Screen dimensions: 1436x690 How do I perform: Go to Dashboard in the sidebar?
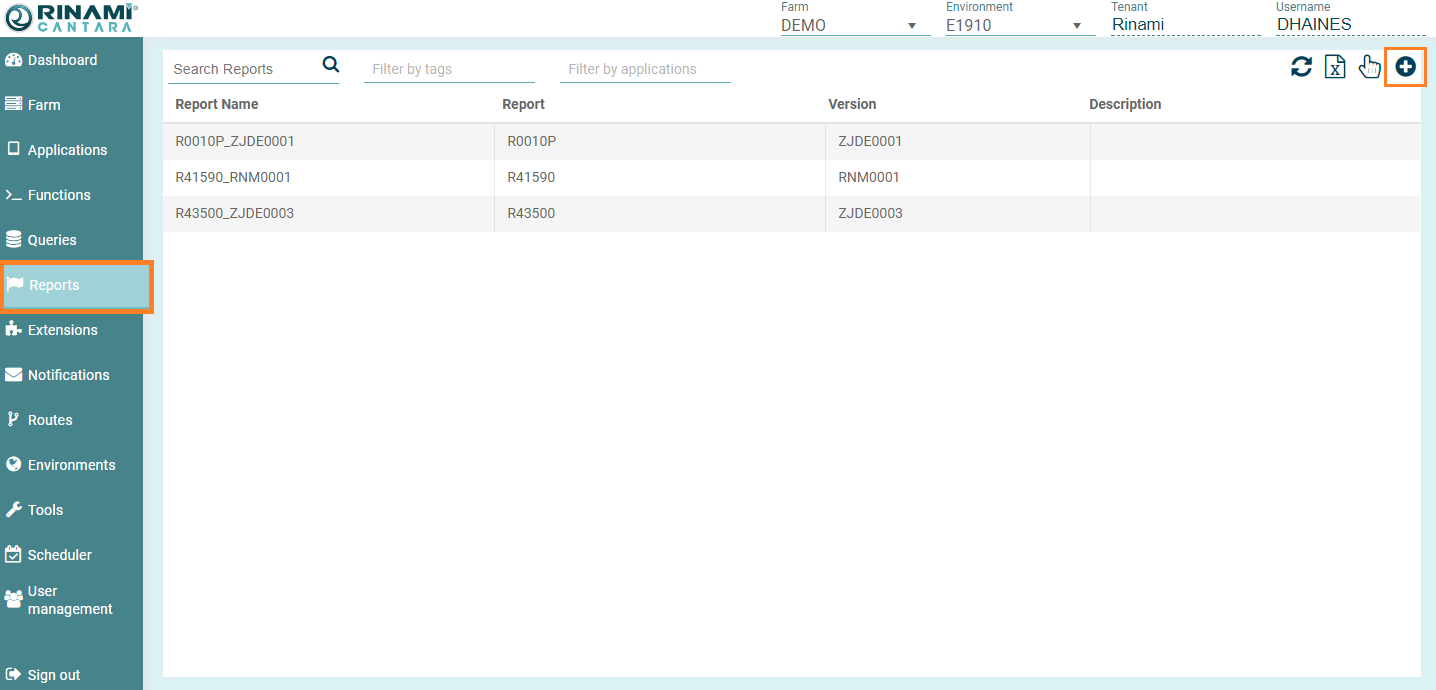62,60
